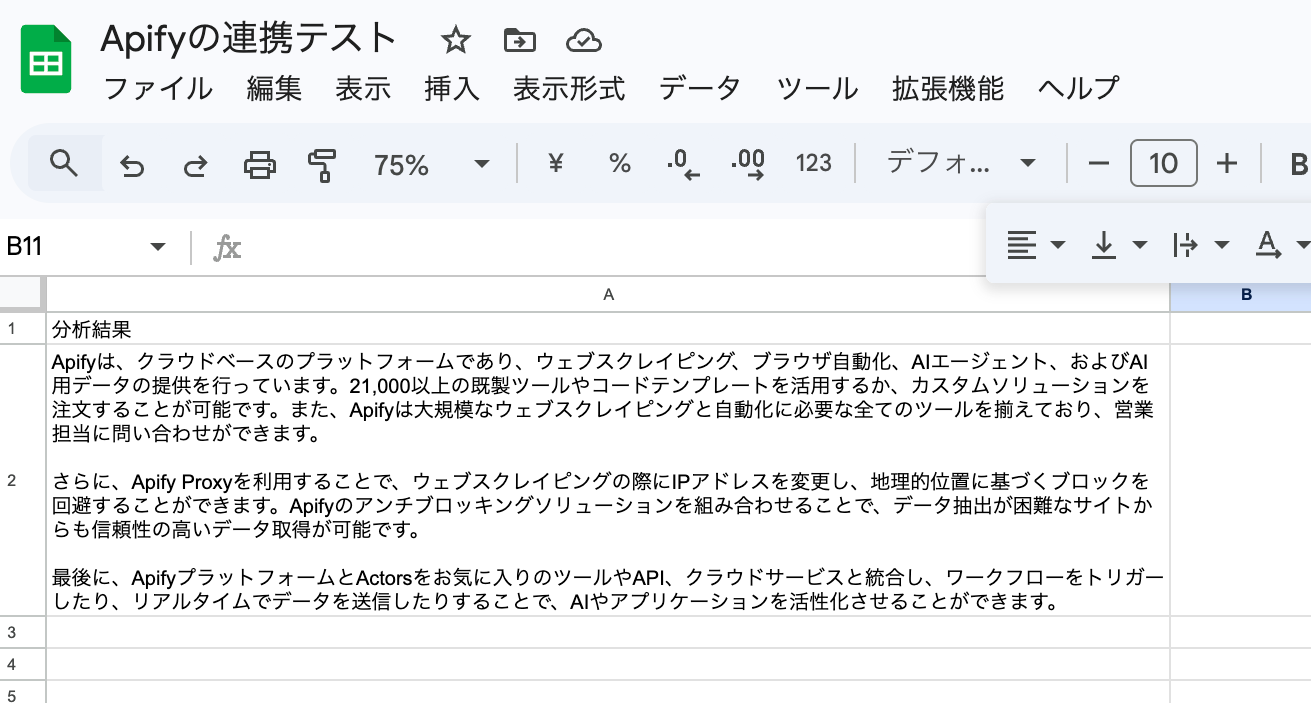The image size is (1311, 703).
Task: Increase decimal places
Action: [748, 164]
